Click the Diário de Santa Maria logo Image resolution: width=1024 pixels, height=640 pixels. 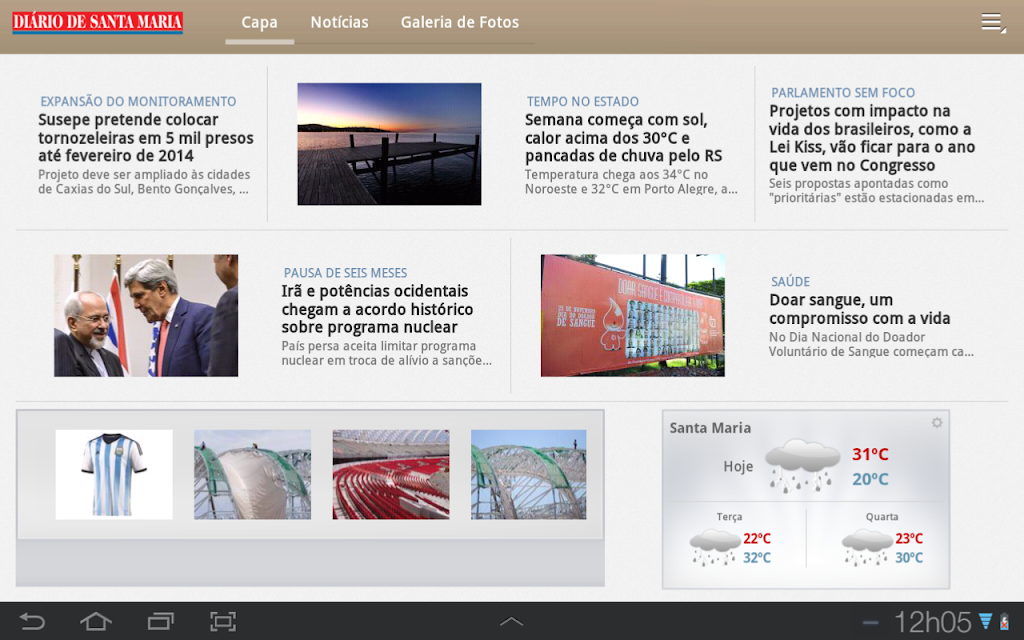click(x=97, y=22)
